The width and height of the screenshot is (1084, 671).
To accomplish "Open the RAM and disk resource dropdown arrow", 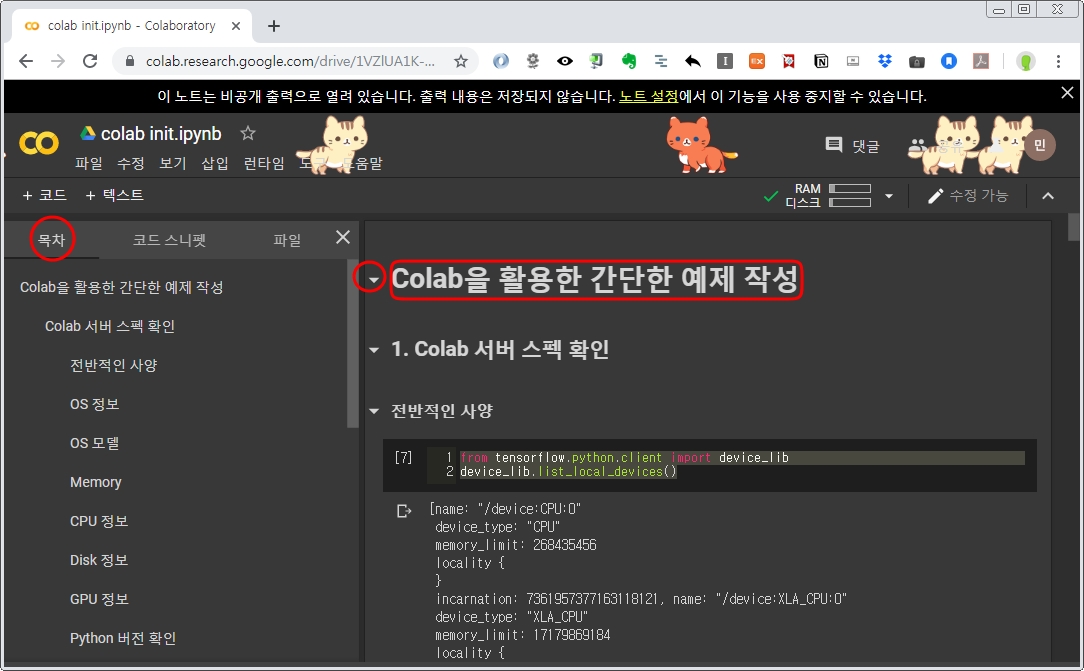I will pyautogui.click(x=889, y=196).
